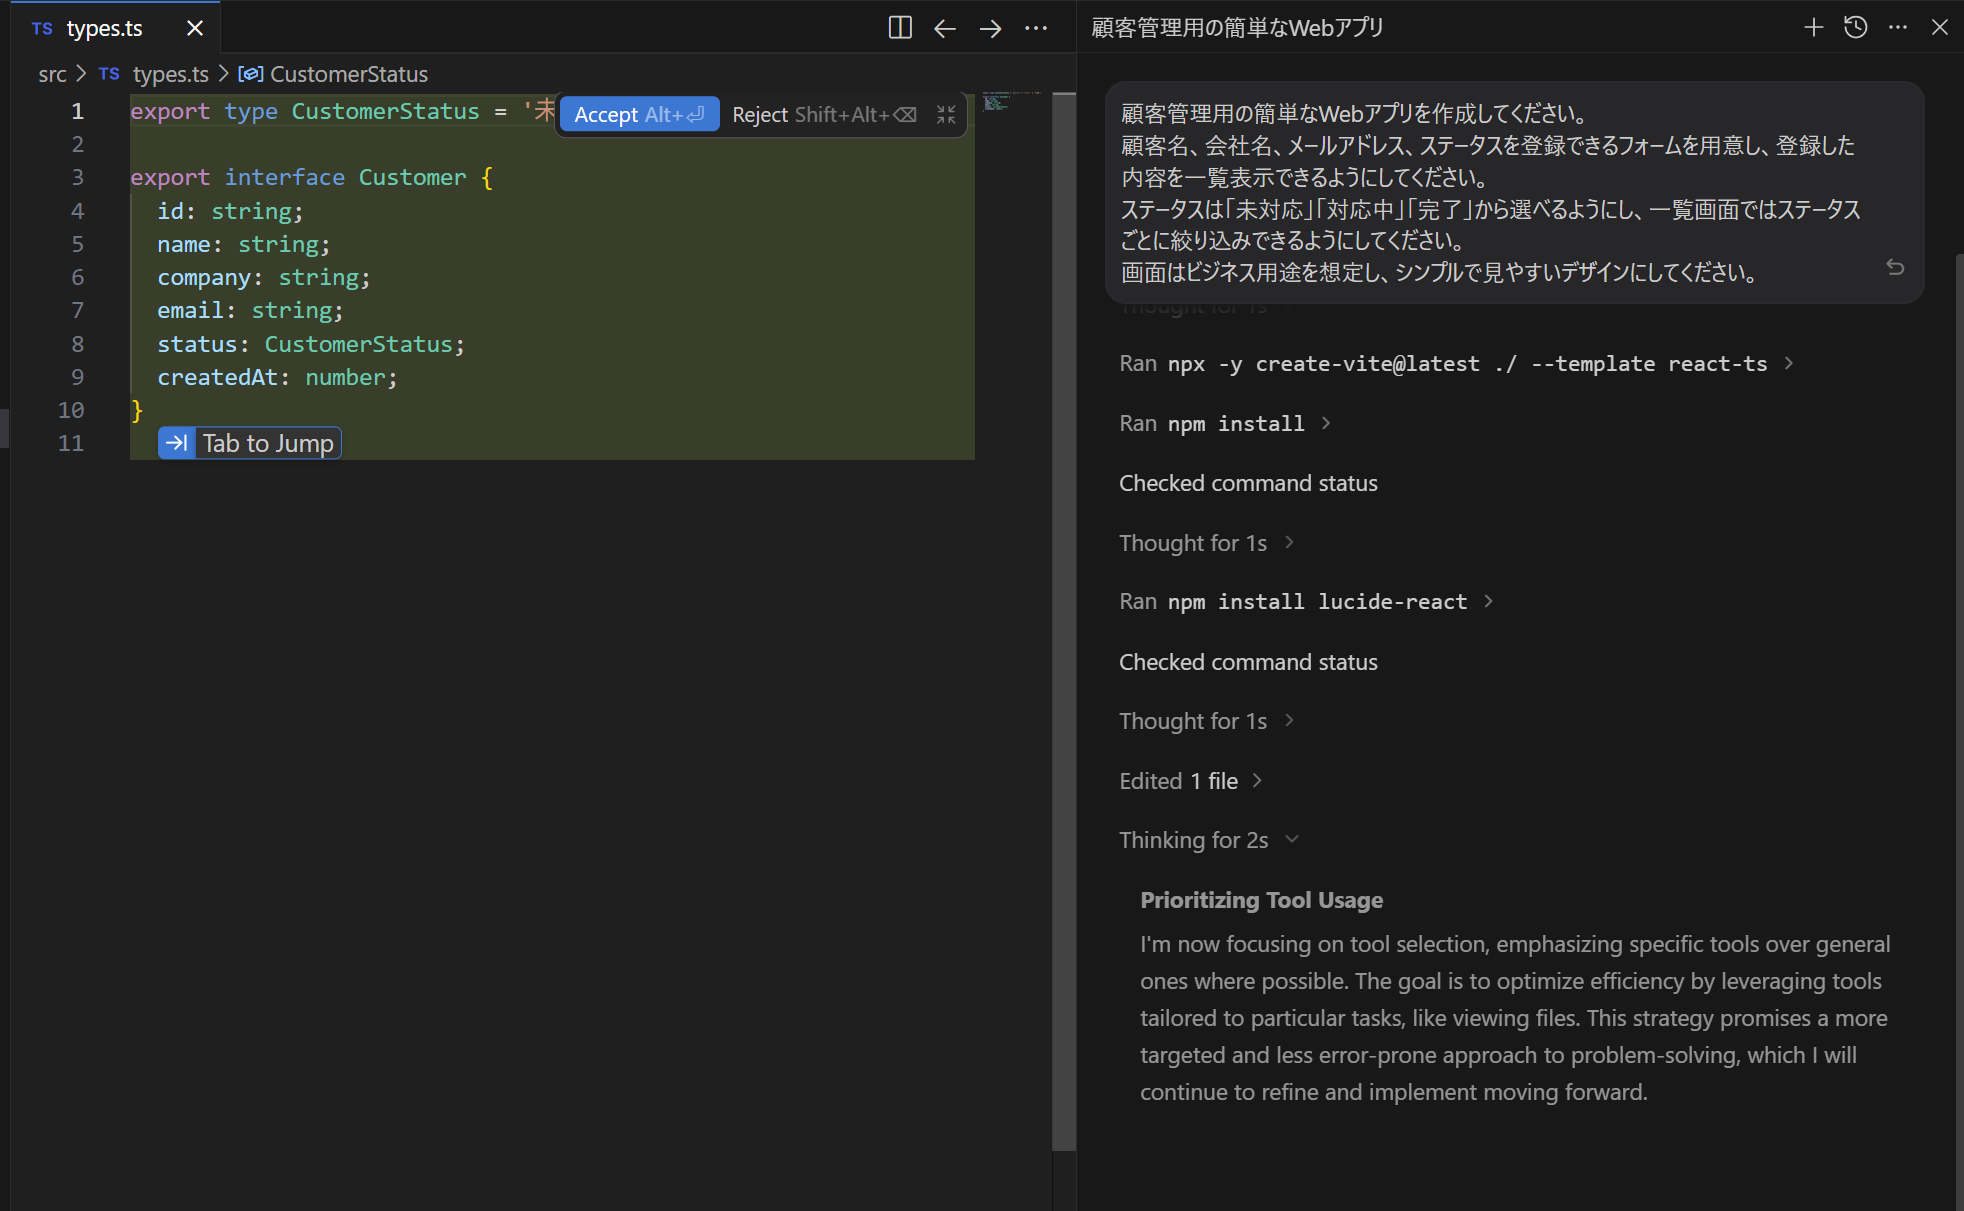This screenshot has width=1964, height=1211.
Task: Open chat history clock icon
Action: [x=1856, y=27]
